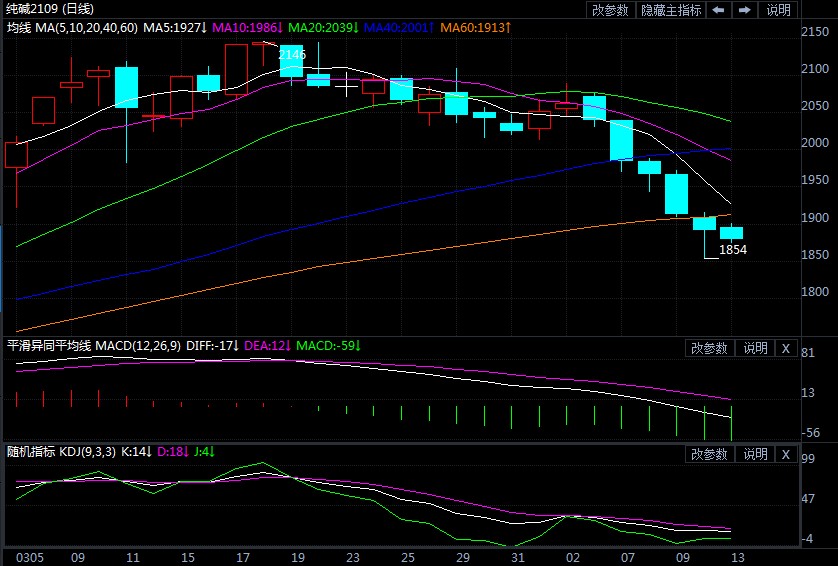Image resolution: width=838 pixels, height=566 pixels.
Task: Select the MA10:1986 value
Action: point(247,27)
